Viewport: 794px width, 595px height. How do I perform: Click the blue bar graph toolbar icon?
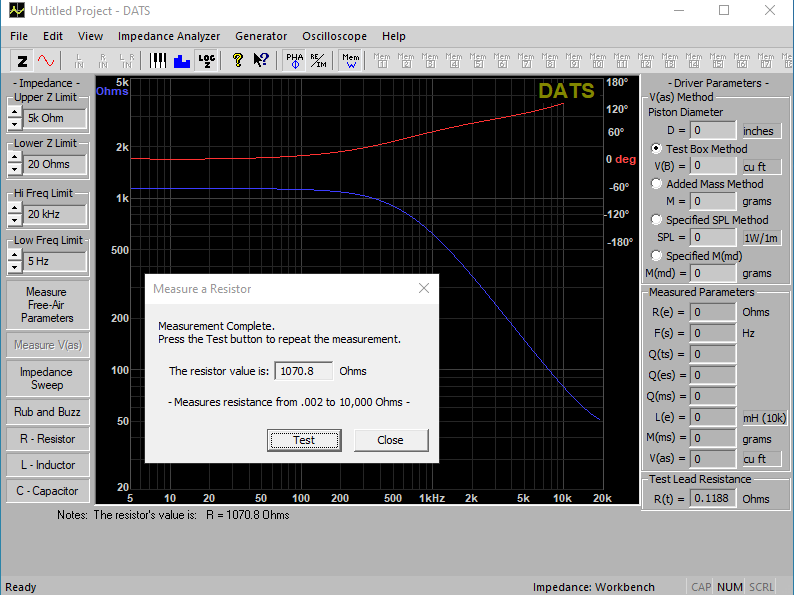tap(182, 61)
